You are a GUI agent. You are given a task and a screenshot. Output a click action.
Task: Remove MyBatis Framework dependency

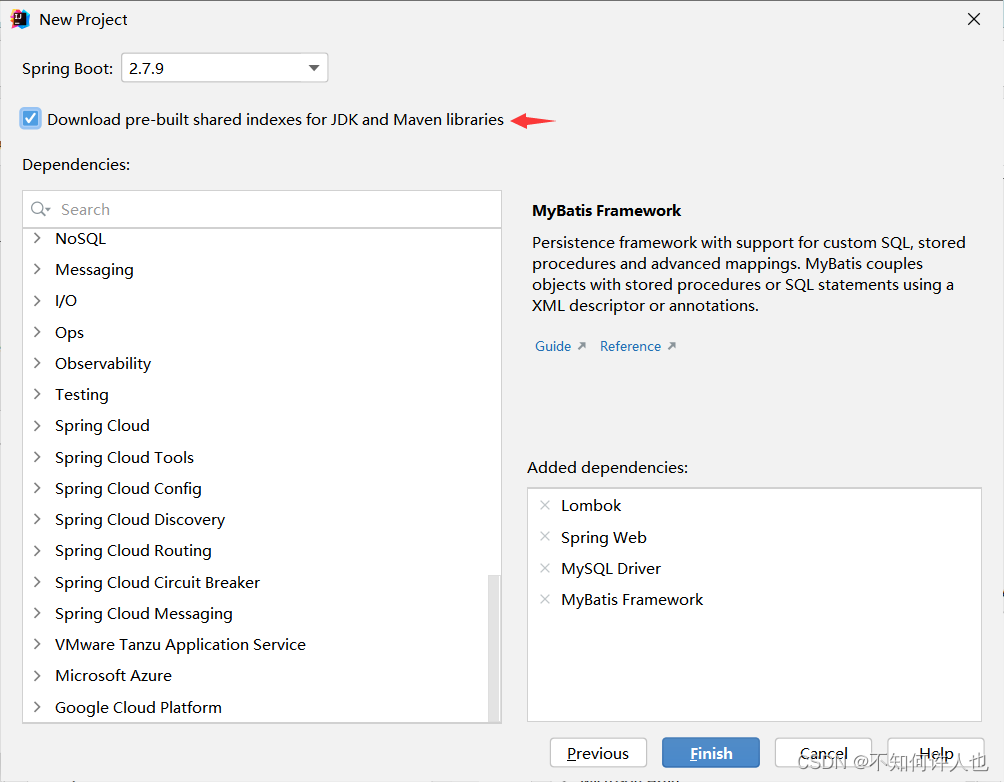[x=545, y=600]
